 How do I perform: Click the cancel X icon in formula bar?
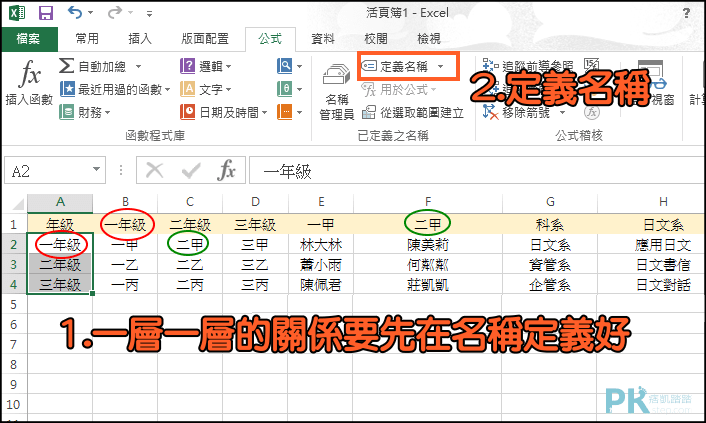pos(154,170)
